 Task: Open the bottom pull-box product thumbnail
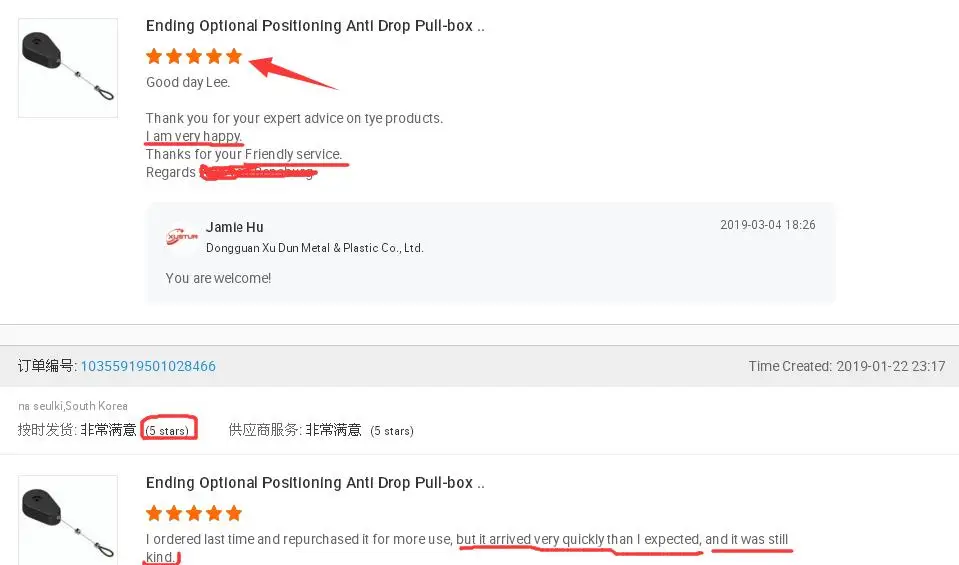(68, 520)
